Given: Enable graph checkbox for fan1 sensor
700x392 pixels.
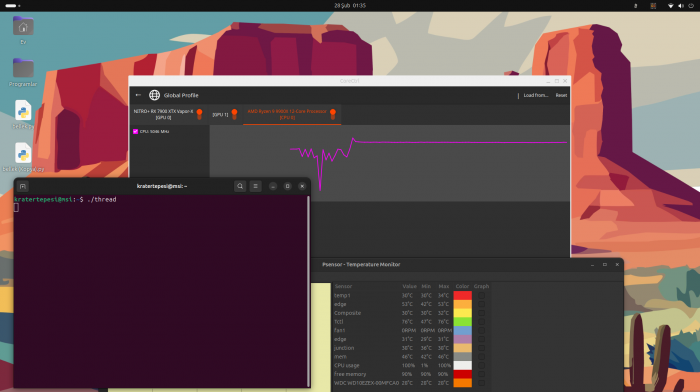Looking at the screenshot, I should point(481,330).
